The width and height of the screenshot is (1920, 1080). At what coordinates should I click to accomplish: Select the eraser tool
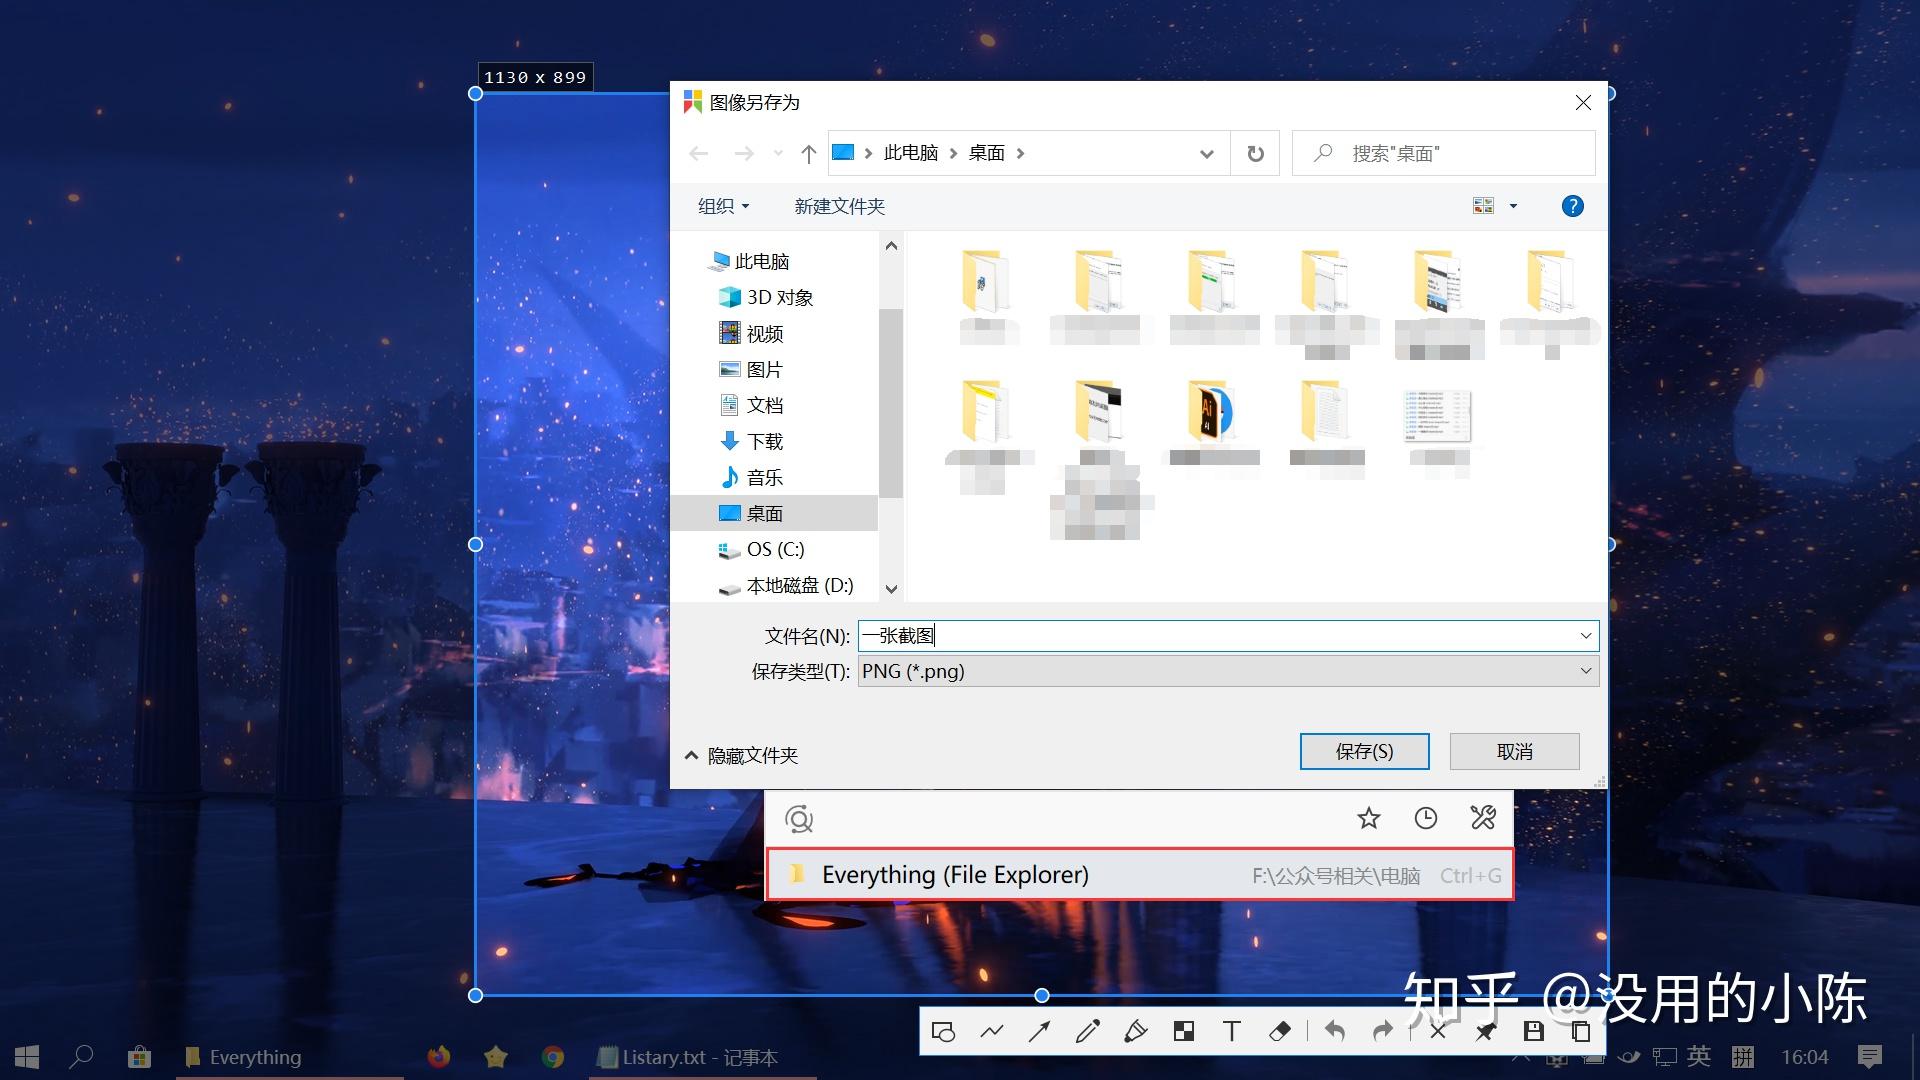1279,1031
